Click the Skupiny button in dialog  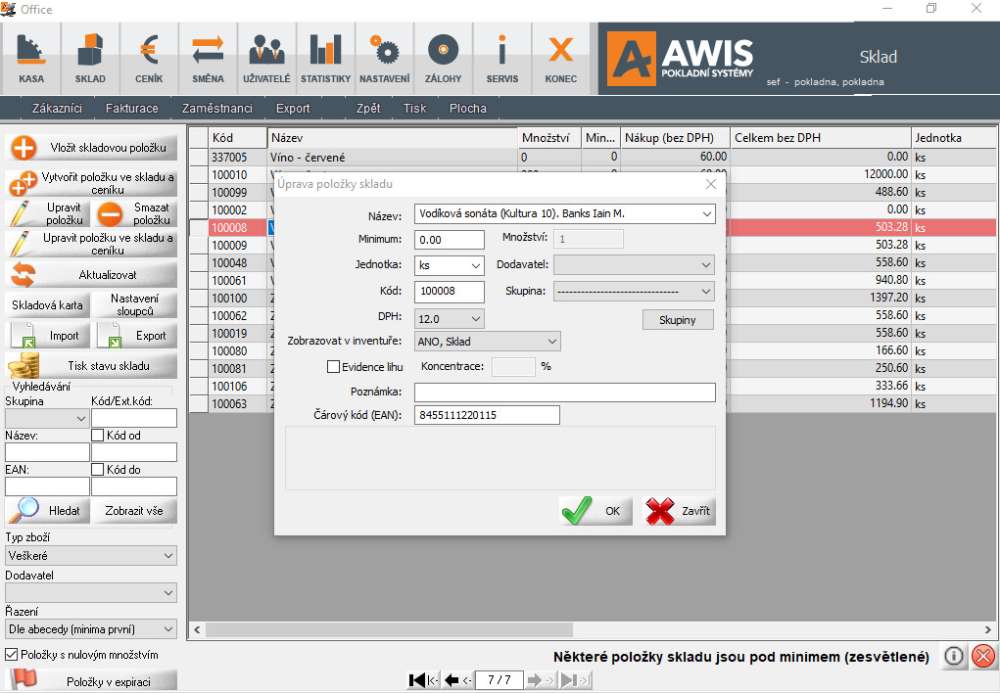pos(677,320)
